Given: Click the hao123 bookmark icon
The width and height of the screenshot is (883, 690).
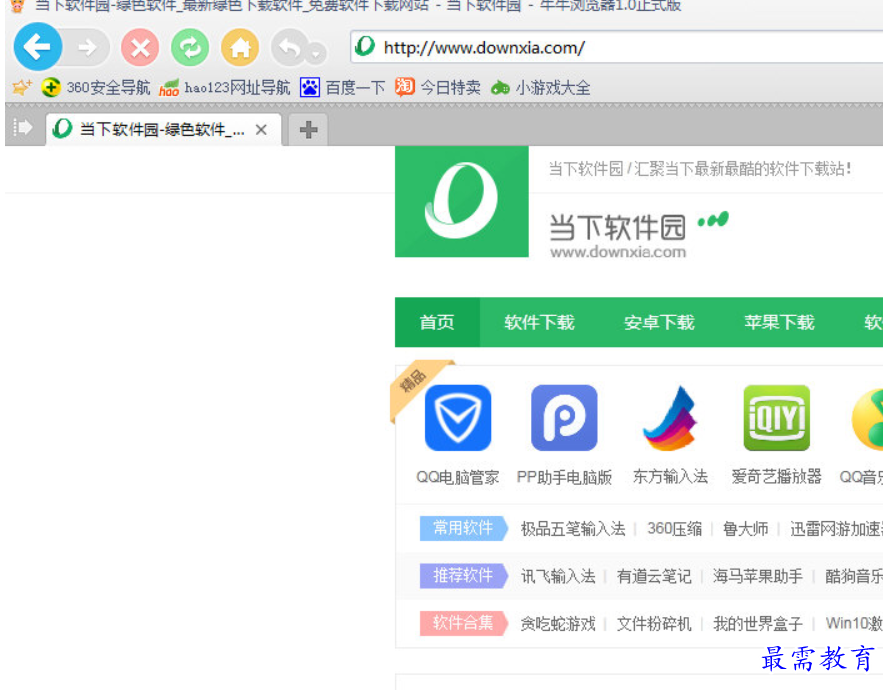Looking at the screenshot, I should (x=168, y=88).
